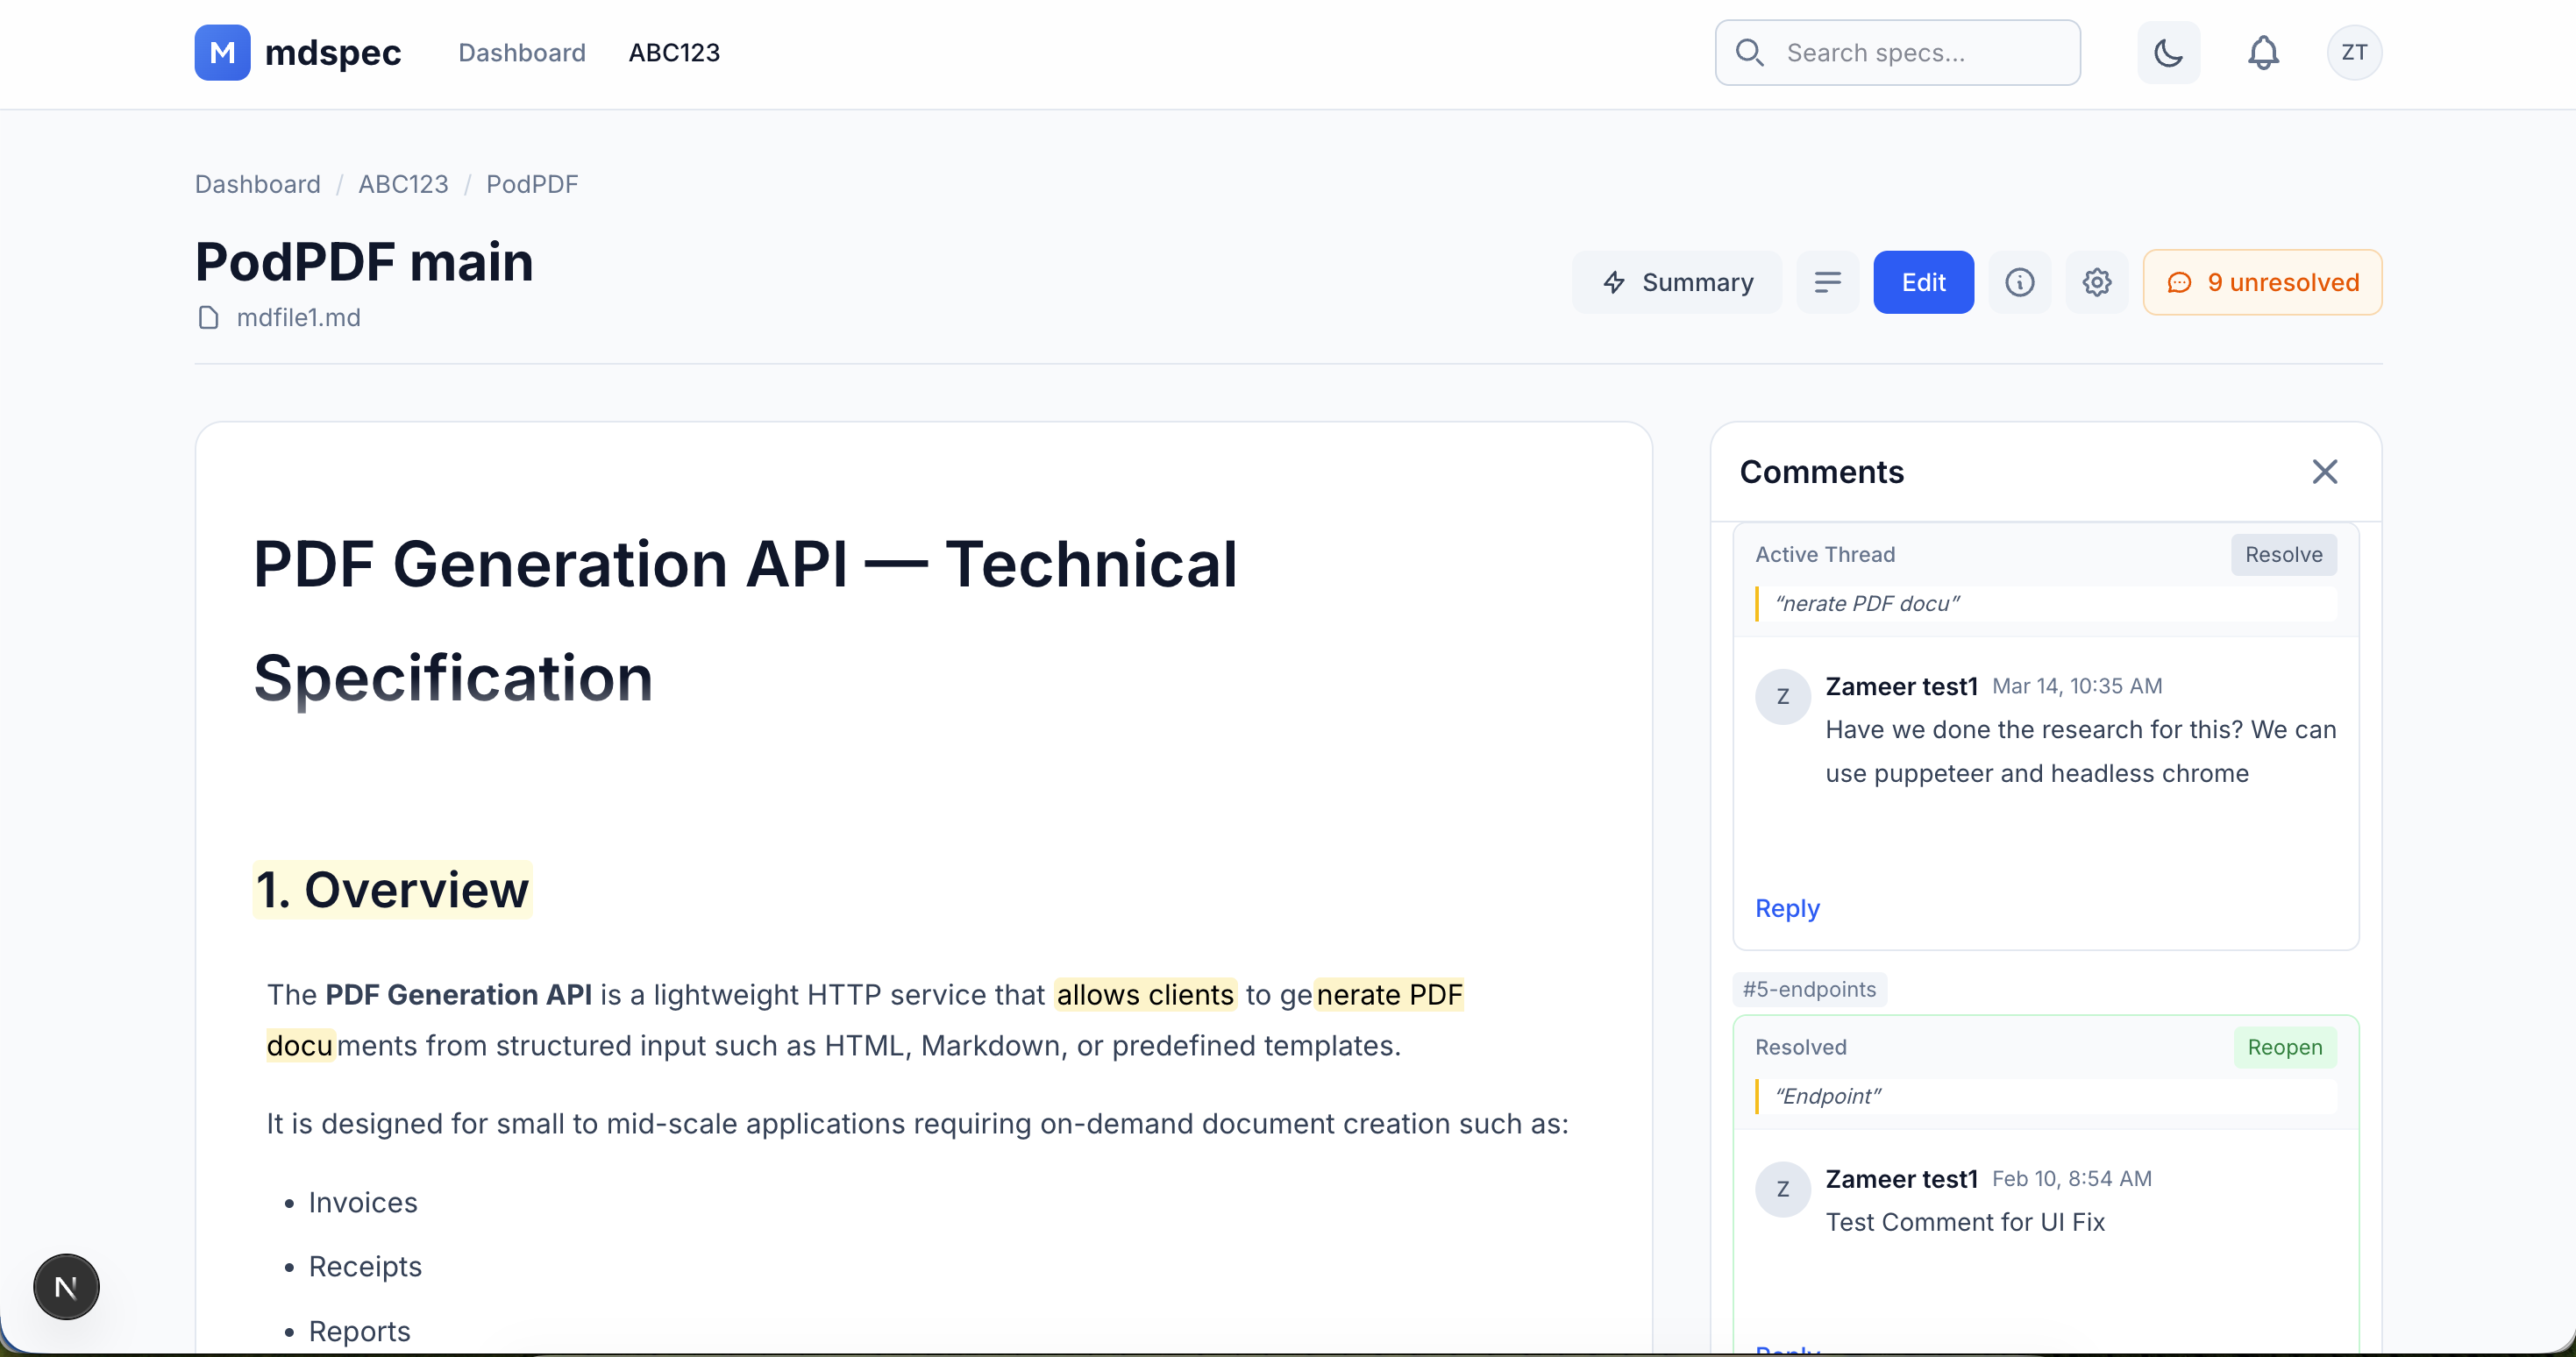Image resolution: width=2576 pixels, height=1357 pixels.
Task: Click highlighted "allows clients" text
Action: (1144, 994)
